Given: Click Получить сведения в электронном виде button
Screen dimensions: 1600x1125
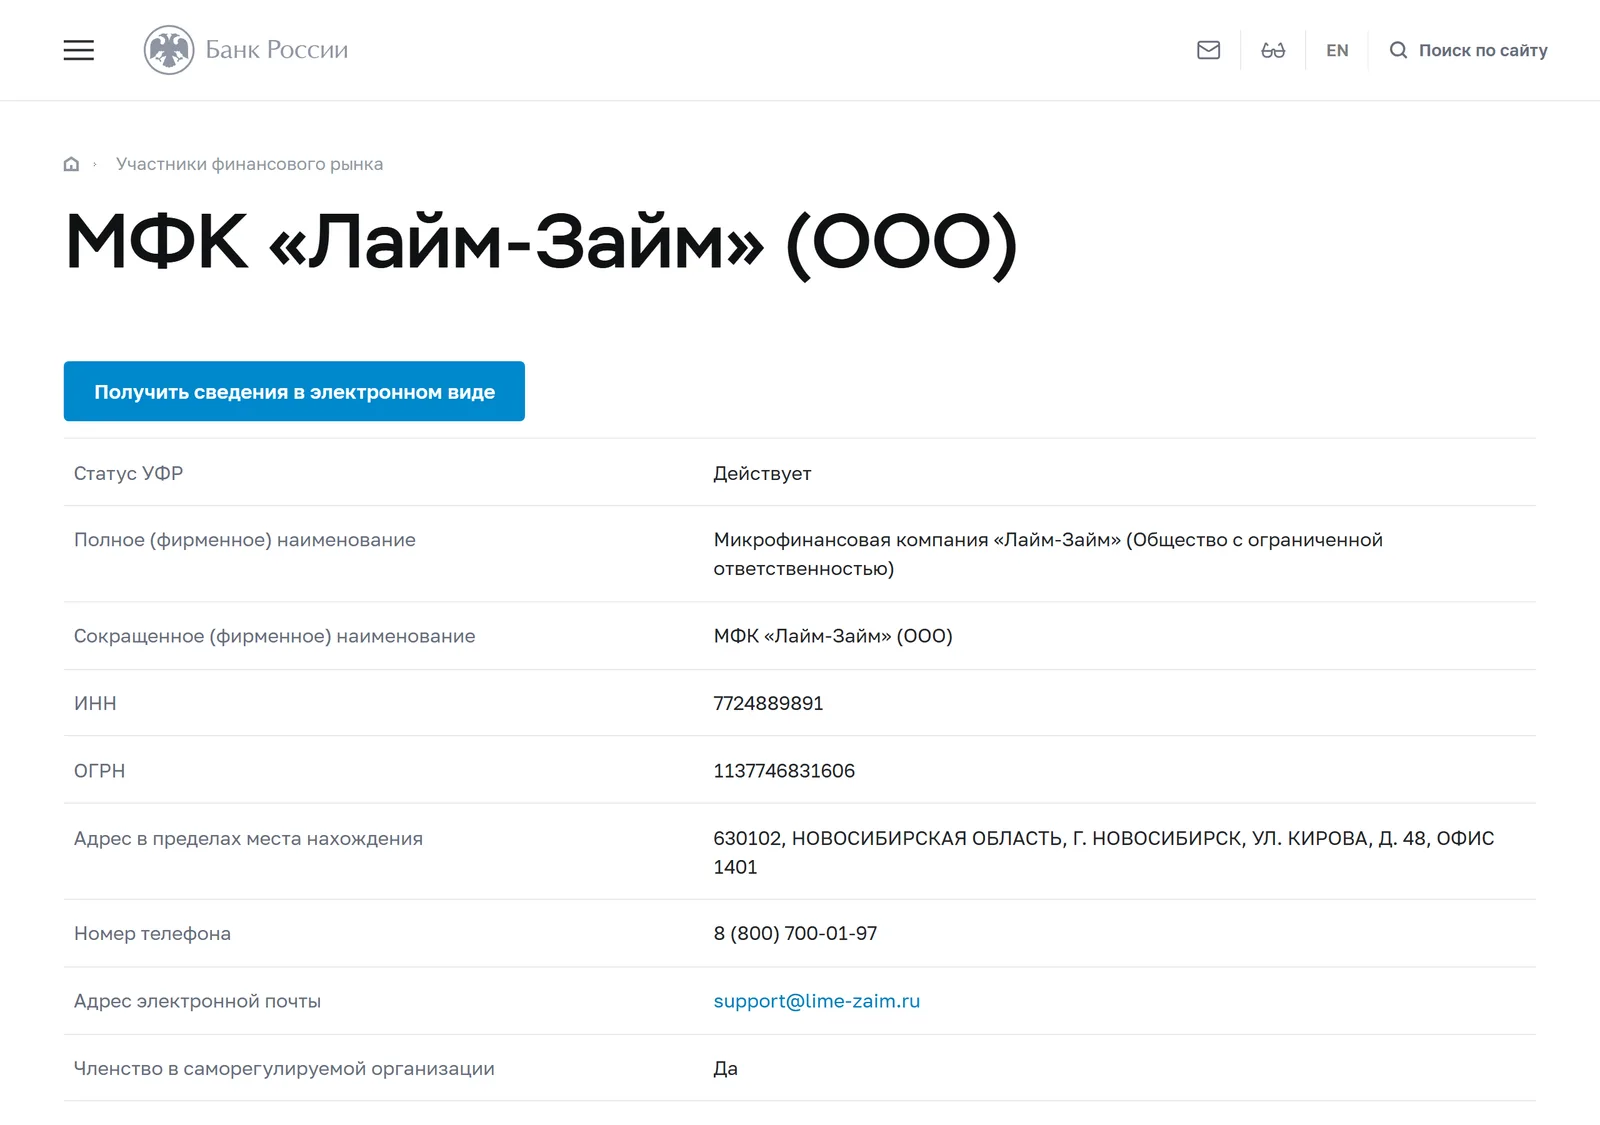Looking at the screenshot, I should tap(294, 391).
